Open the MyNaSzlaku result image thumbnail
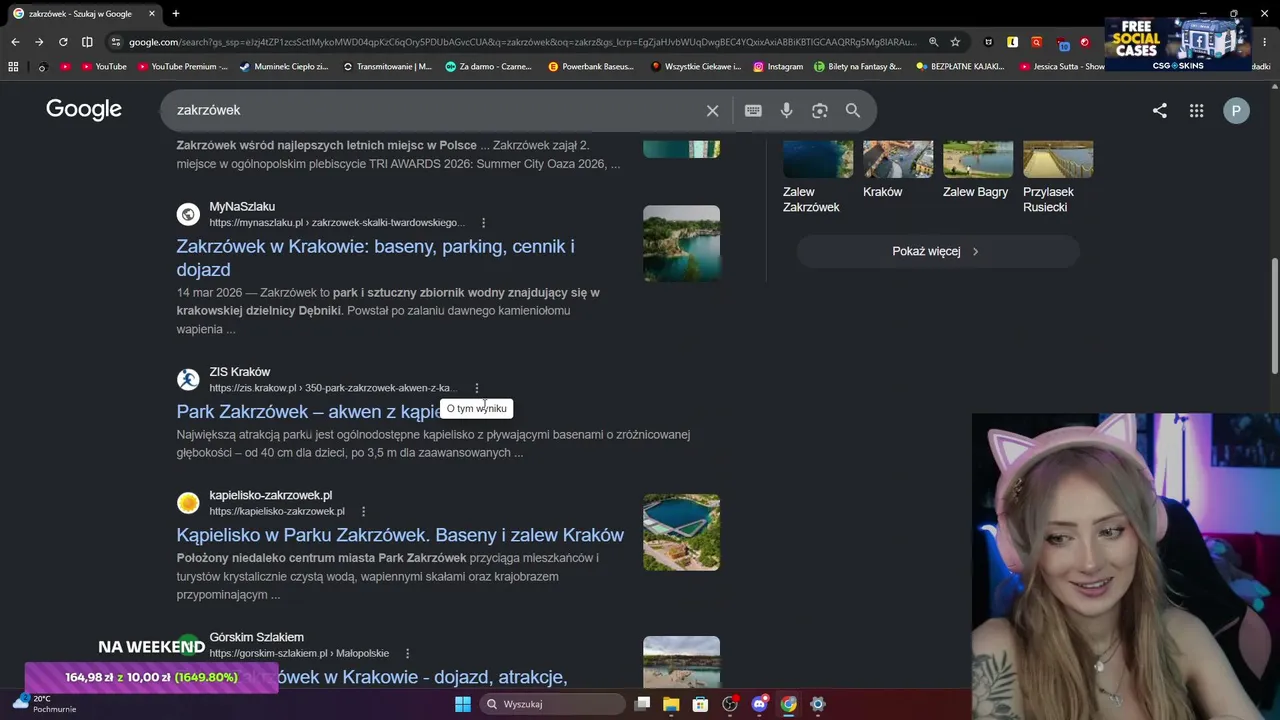This screenshot has width=1280, height=720. coord(681,243)
